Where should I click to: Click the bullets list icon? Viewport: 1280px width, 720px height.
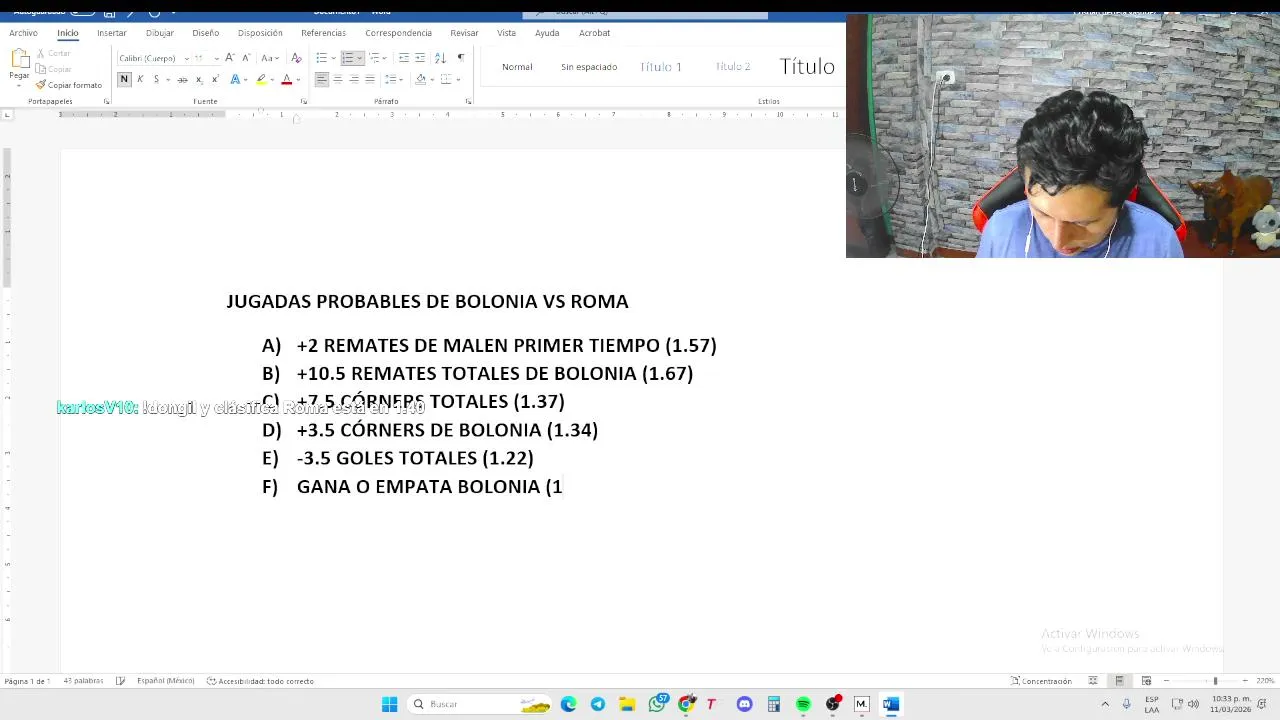point(321,58)
